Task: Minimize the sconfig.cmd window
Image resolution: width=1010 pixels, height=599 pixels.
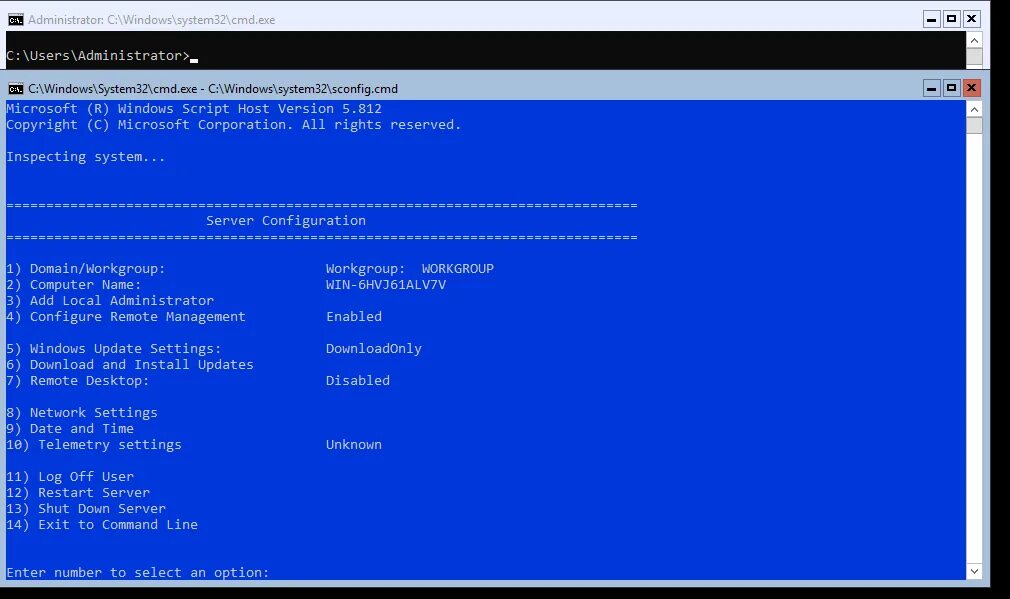Action: tap(931, 88)
